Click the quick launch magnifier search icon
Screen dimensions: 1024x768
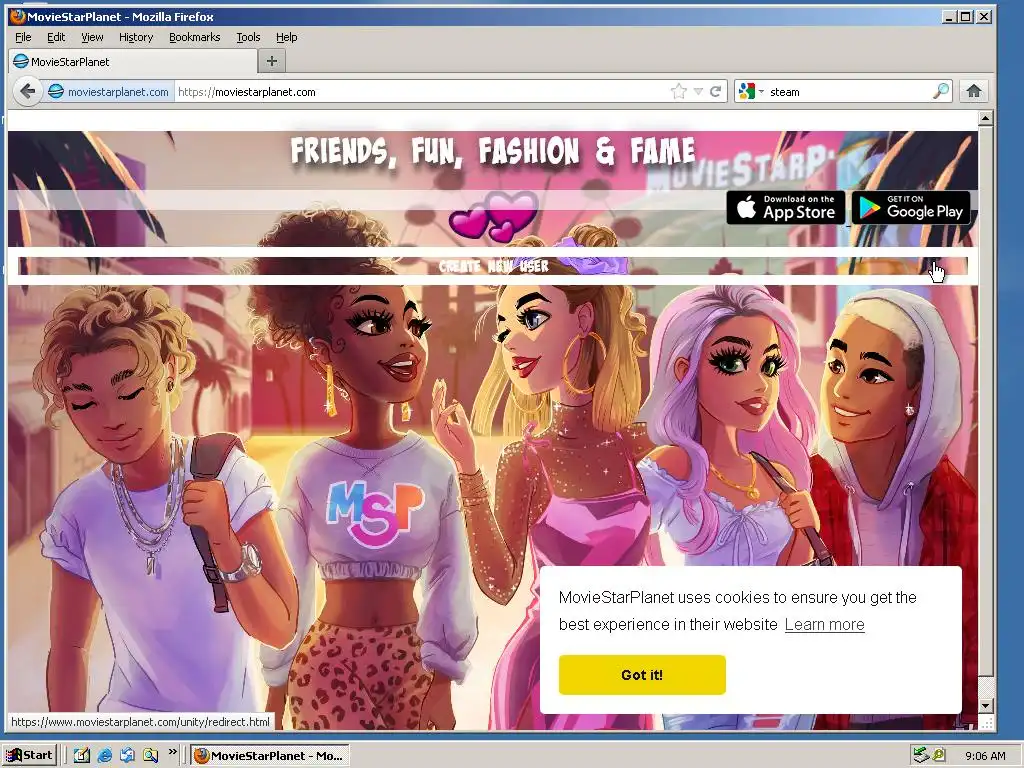click(x=151, y=755)
